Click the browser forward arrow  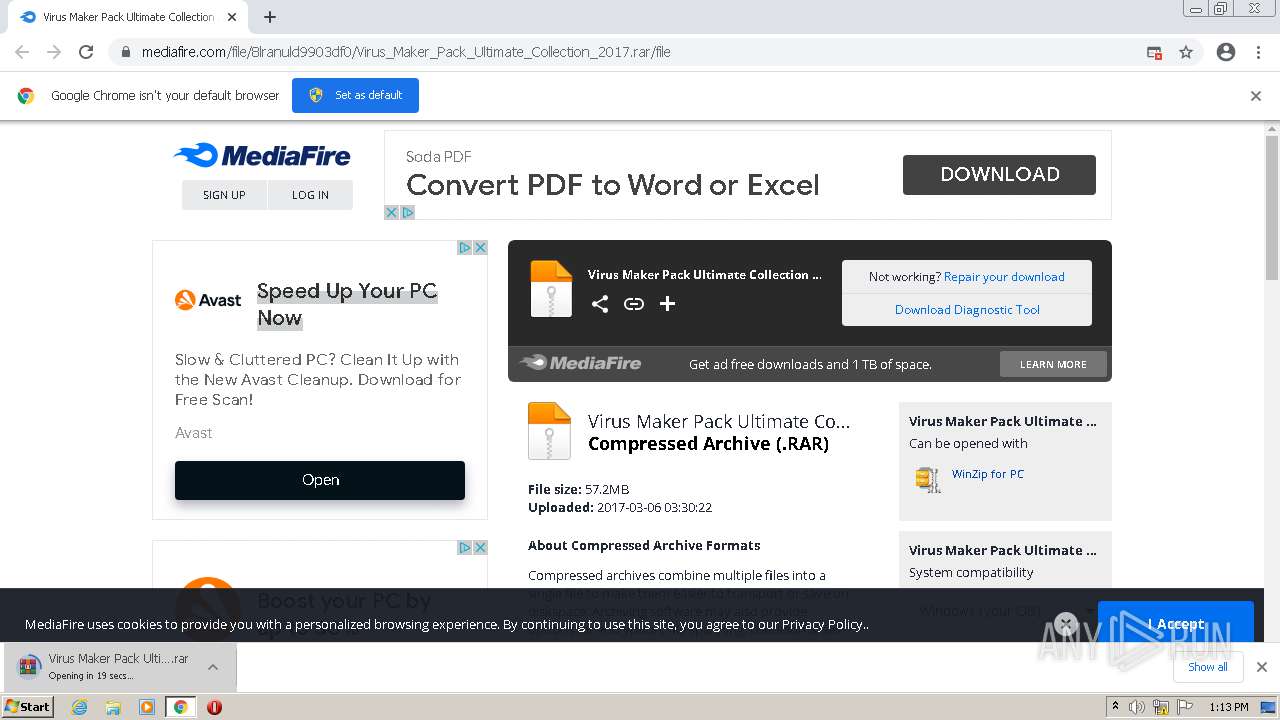(54, 52)
